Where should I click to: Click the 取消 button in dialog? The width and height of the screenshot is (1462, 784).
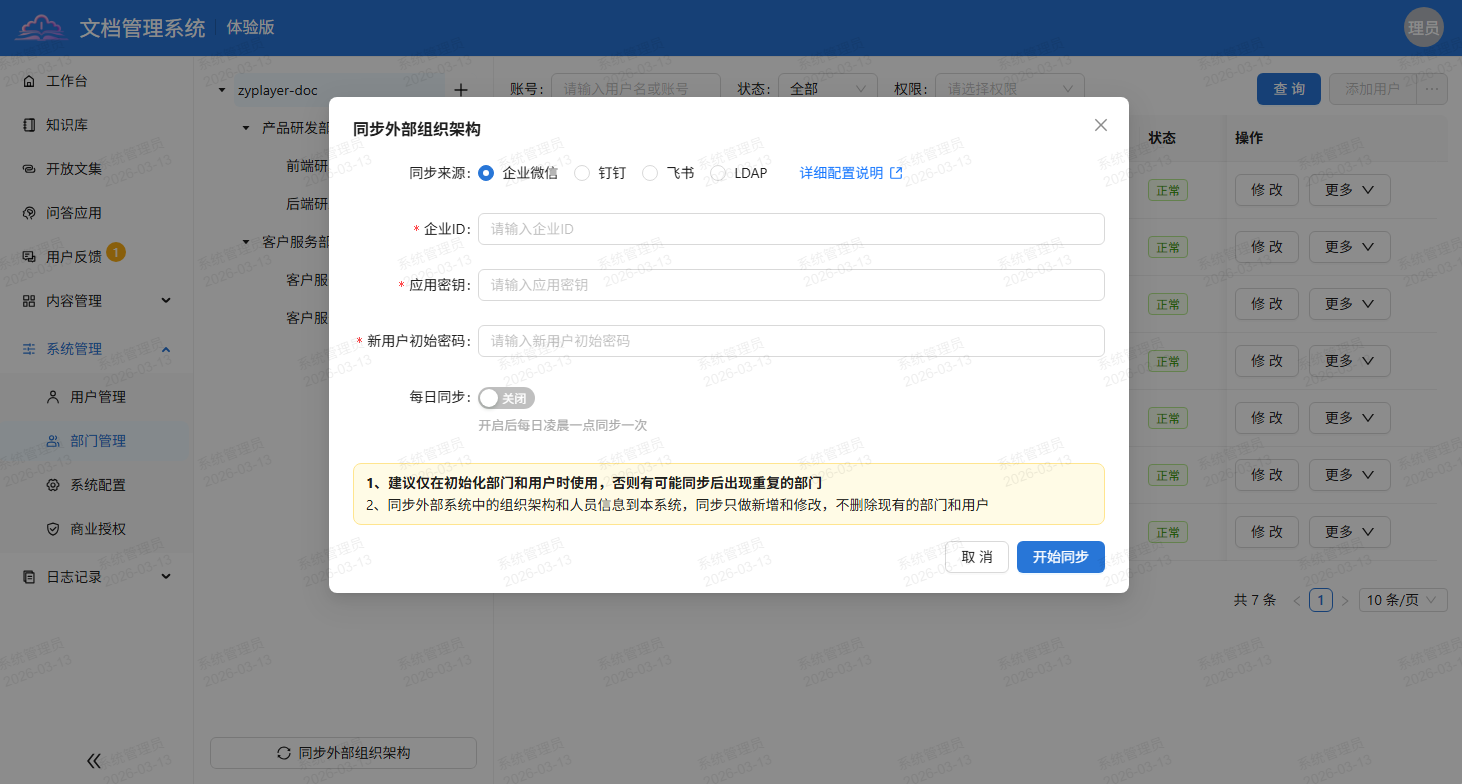pos(977,557)
